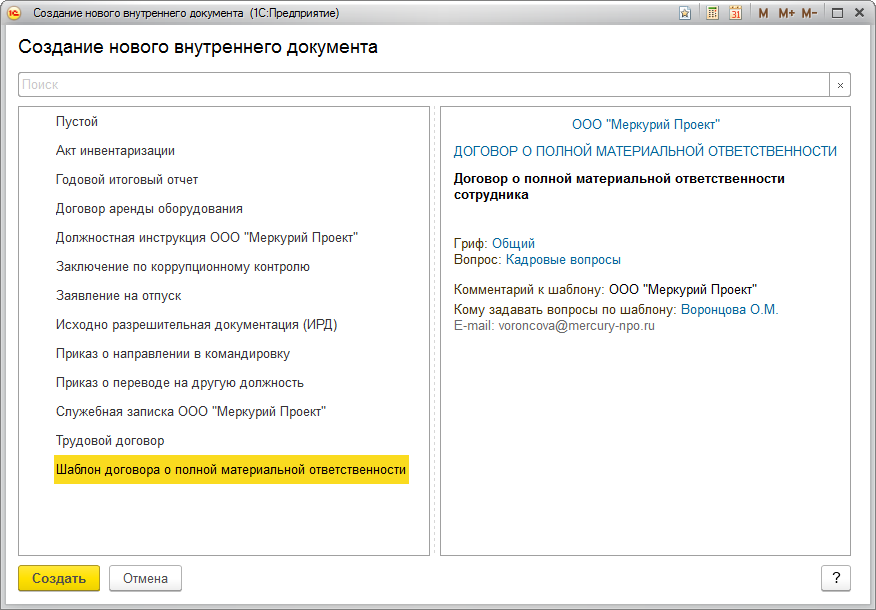Add this window to favorites via star icon
This screenshot has height=610, width=876.
pos(685,12)
